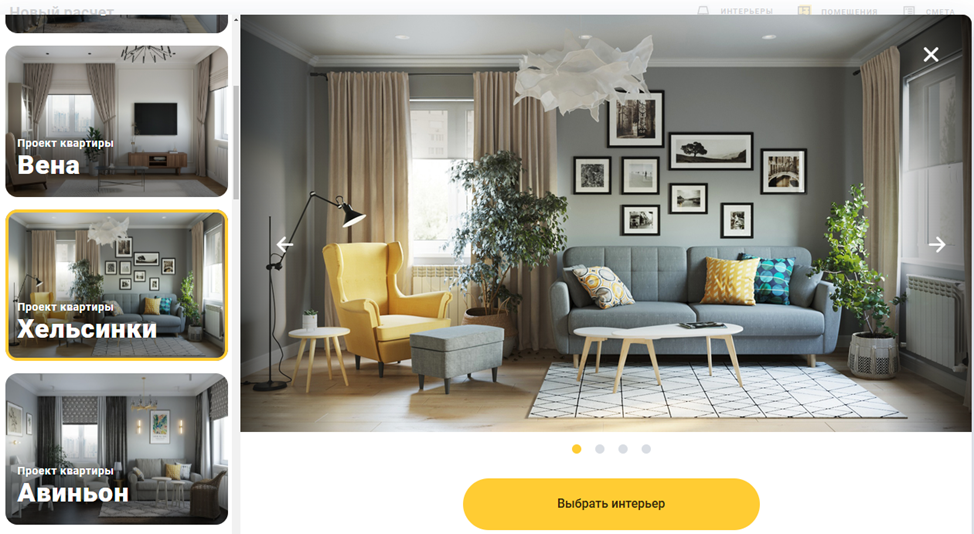
Task: Click the scrollbar up arrow in project list
Action: point(236,20)
